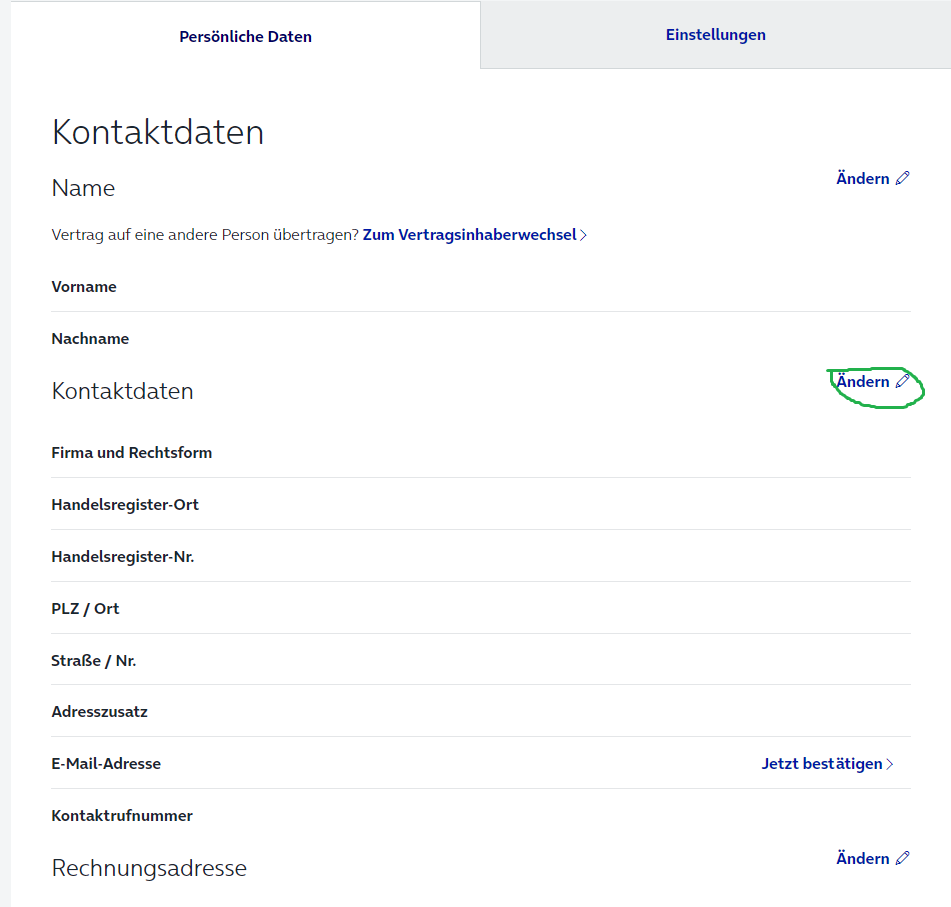This screenshot has height=907, width=951.
Task: Click the circled Ändern link for Kontaktdaten
Action: click(x=862, y=382)
